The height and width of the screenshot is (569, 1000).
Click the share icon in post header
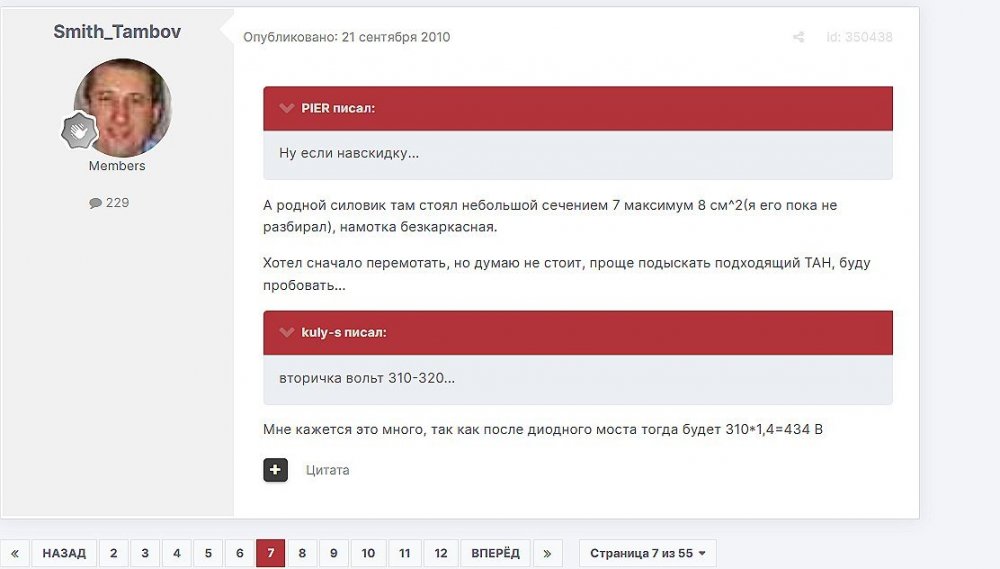pyautogui.click(x=798, y=37)
